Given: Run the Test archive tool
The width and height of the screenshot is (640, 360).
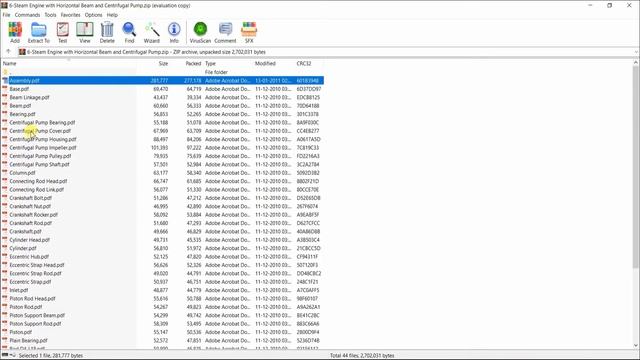Looking at the screenshot, I should [62, 33].
